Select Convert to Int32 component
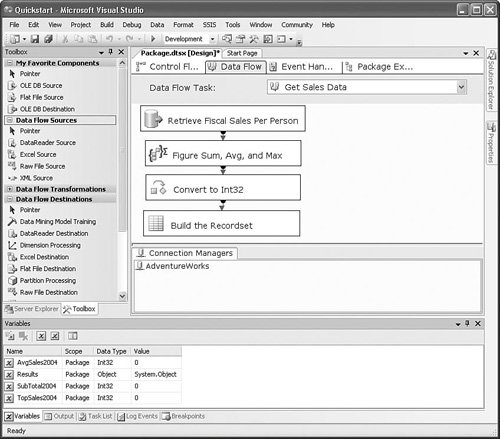This screenshot has height=439, width=500. 223,187
